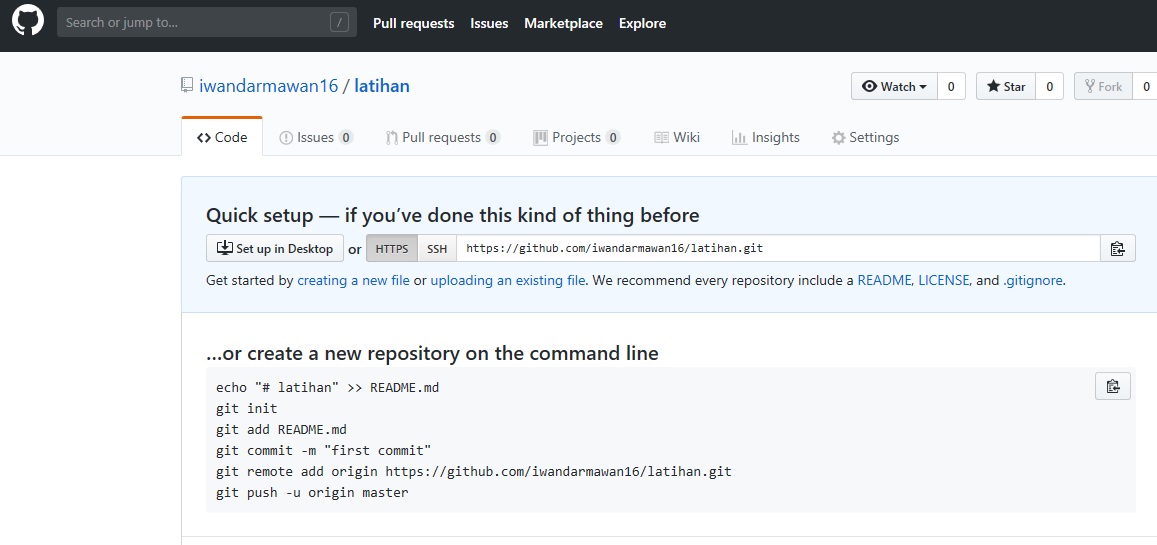Open the Settings tab

coord(865,138)
